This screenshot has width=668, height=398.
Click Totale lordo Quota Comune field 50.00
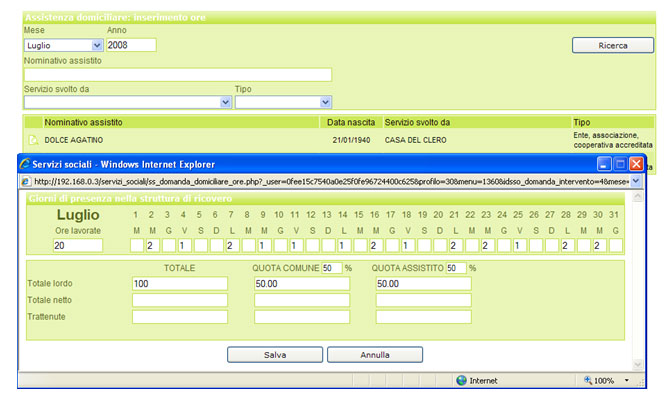coord(302,284)
